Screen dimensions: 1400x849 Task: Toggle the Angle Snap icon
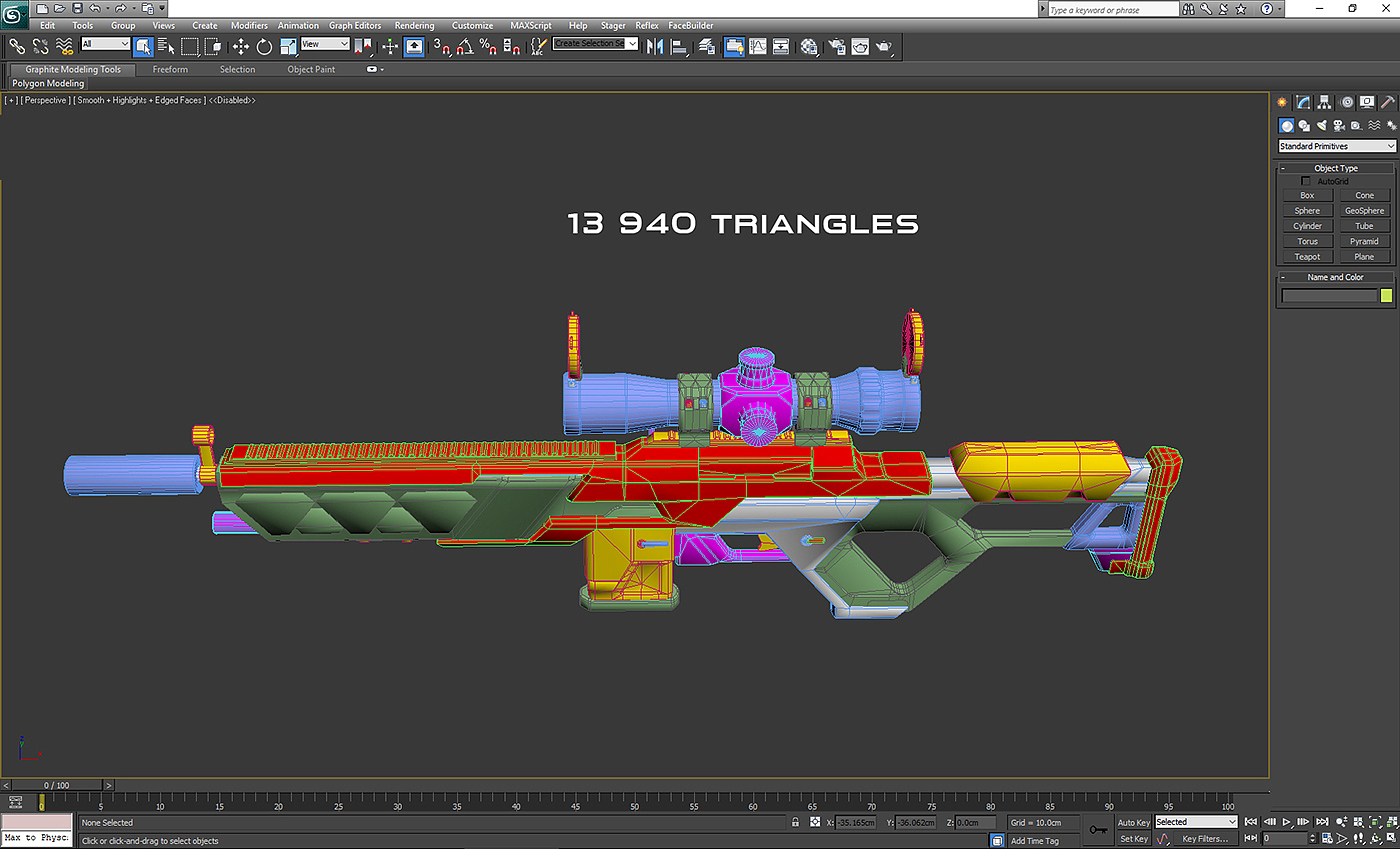[x=465, y=46]
